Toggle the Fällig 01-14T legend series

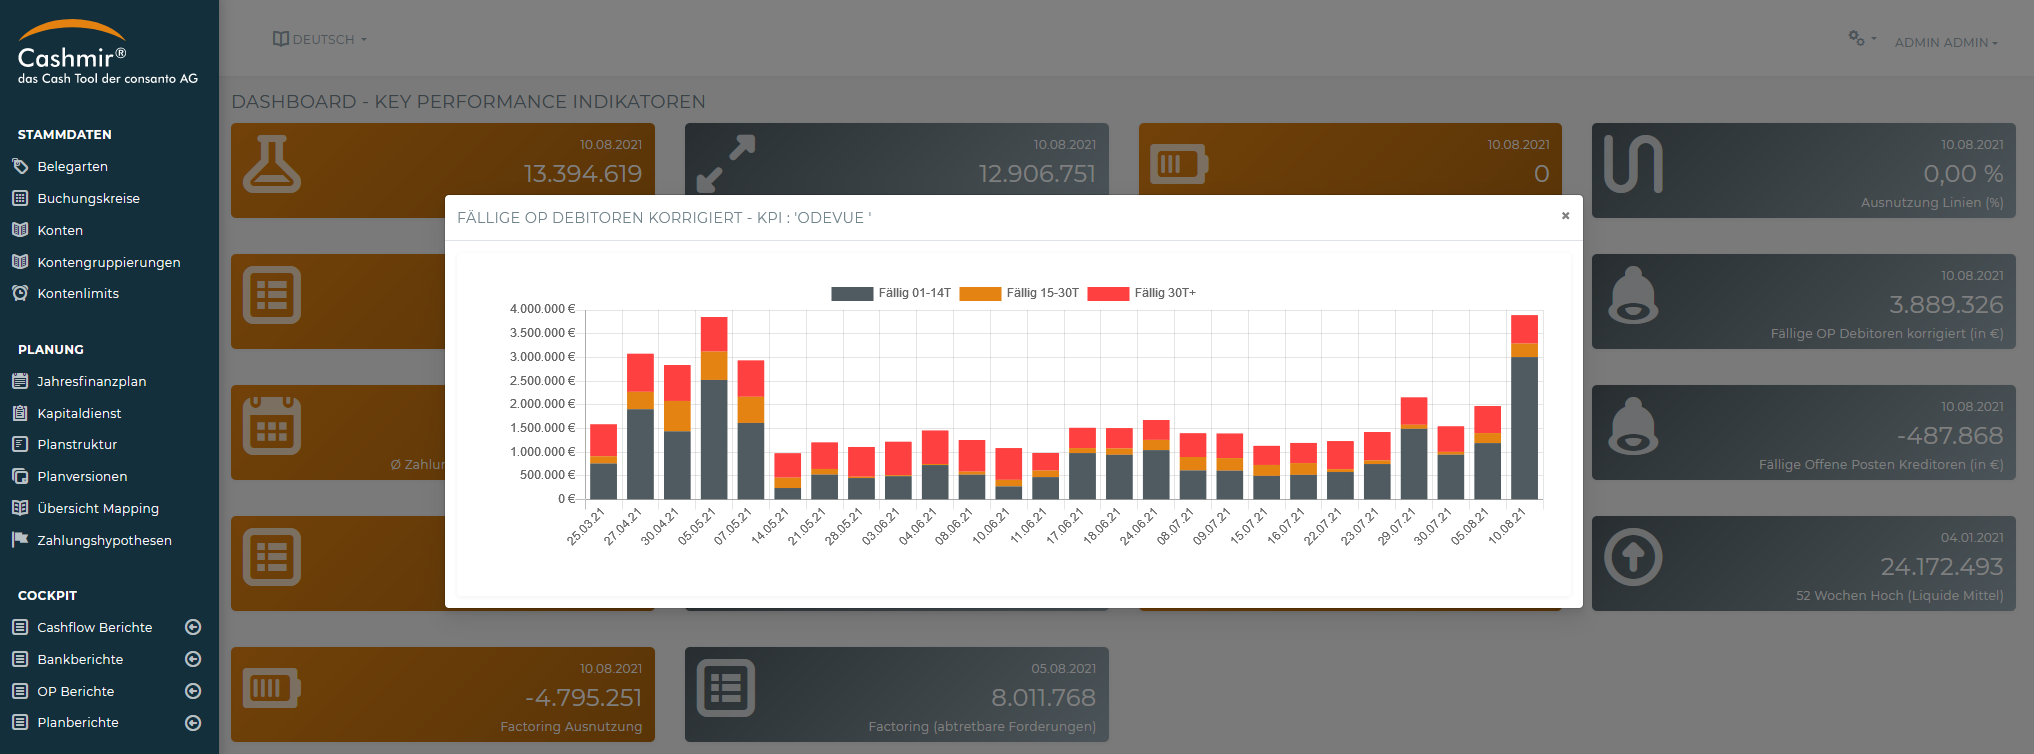891,293
